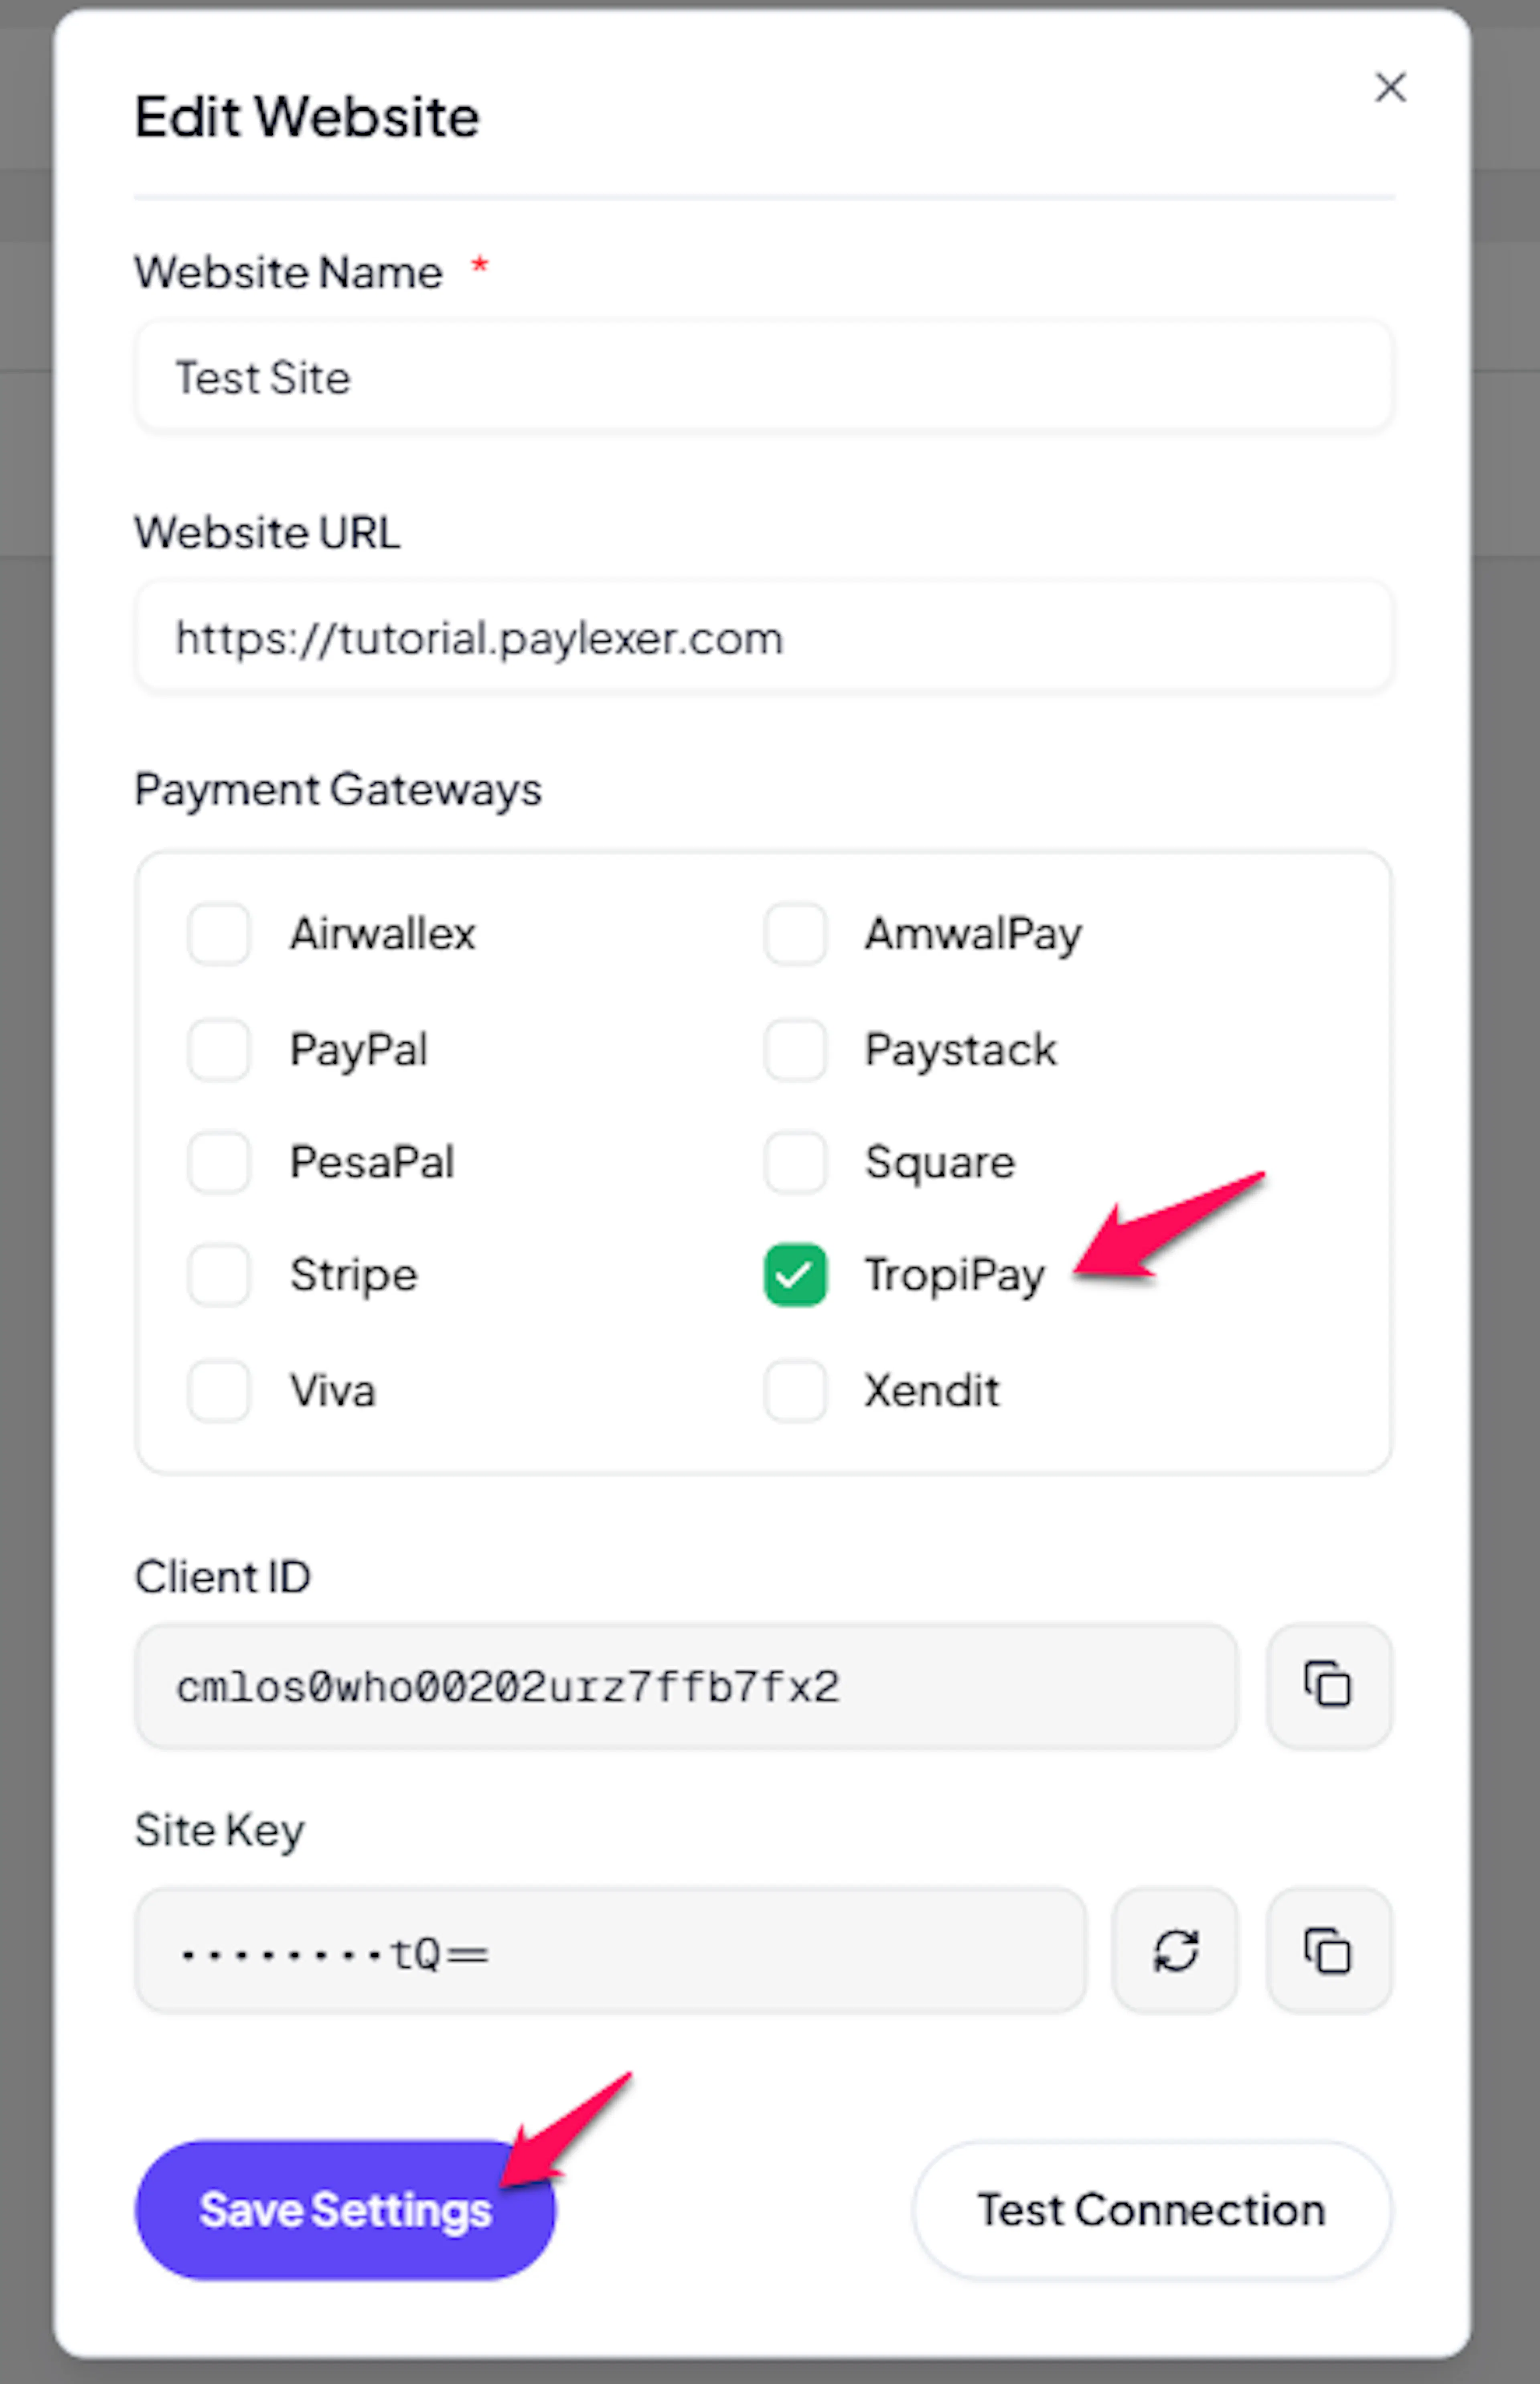
Task: Click the masked Site Key field
Action: point(610,1951)
